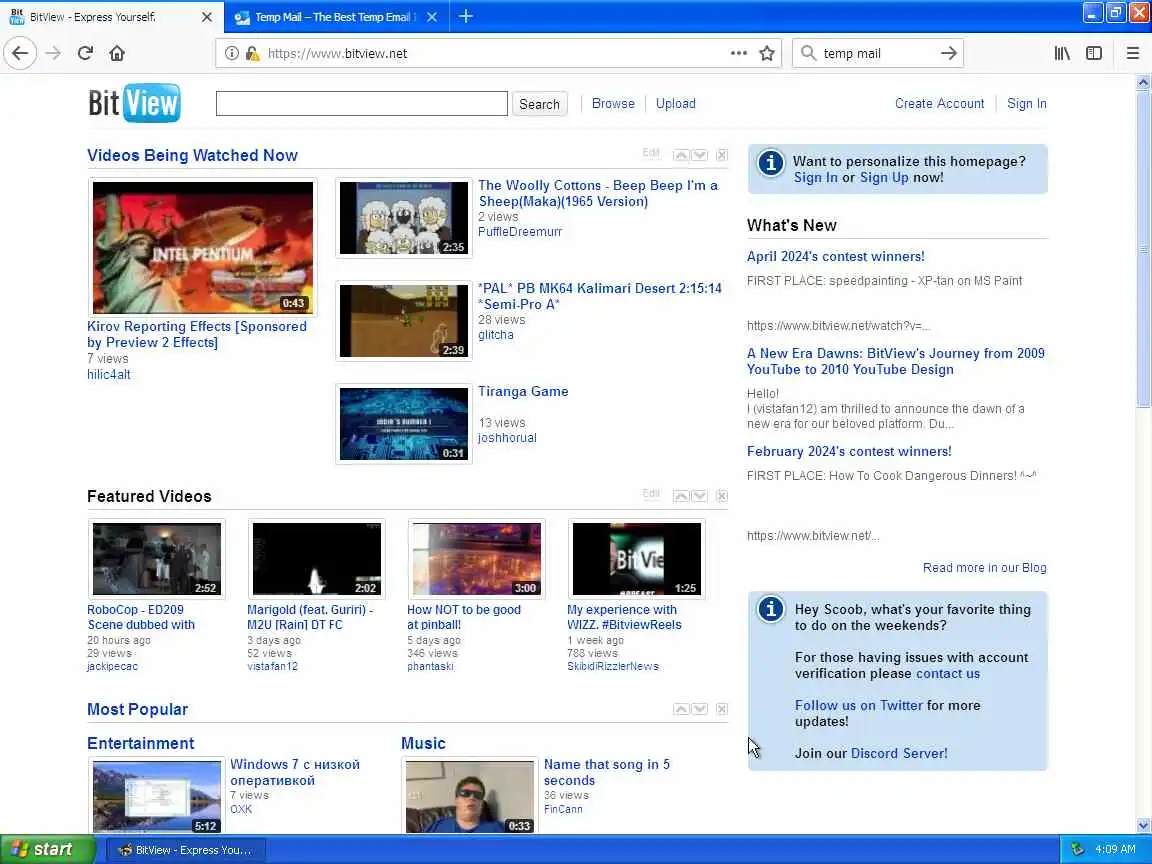Bookmark this page with the star
The height and width of the screenshot is (864, 1152).
click(x=767, y=53)
